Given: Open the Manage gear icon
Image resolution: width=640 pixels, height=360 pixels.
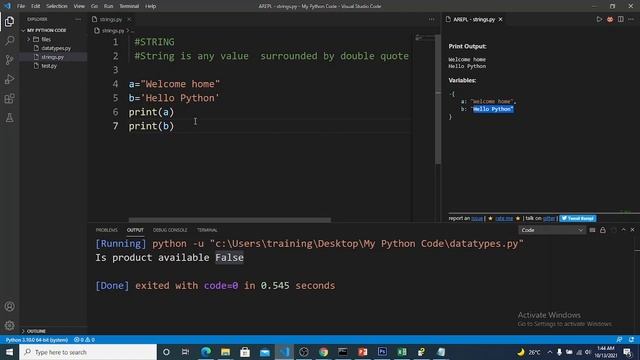Looking at the screenshot, I should (9, 325).
